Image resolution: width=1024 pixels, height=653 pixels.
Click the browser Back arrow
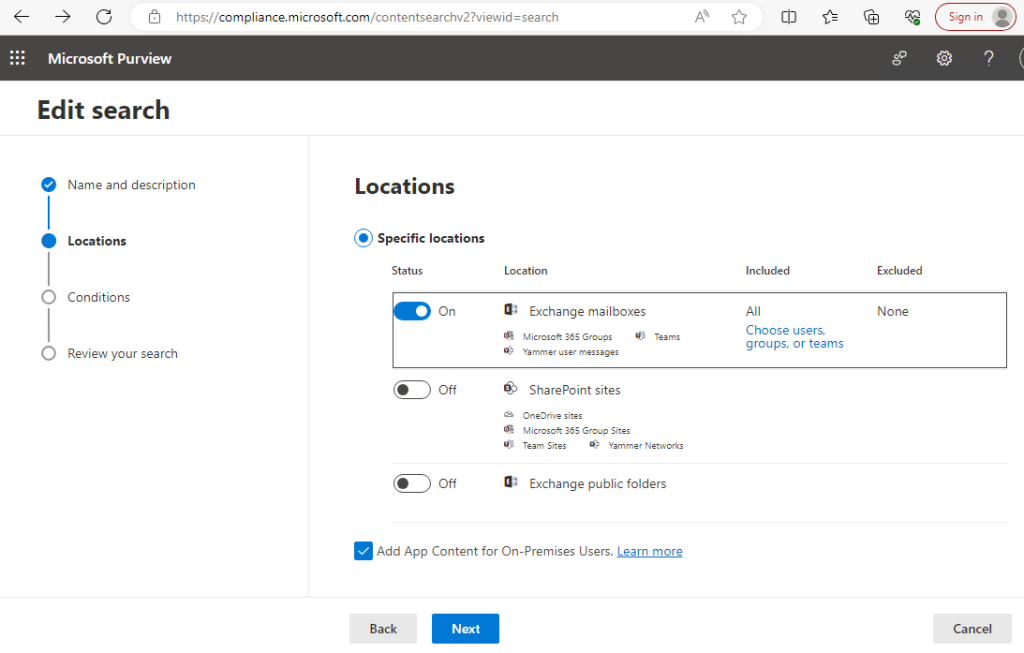click(22, 17)
